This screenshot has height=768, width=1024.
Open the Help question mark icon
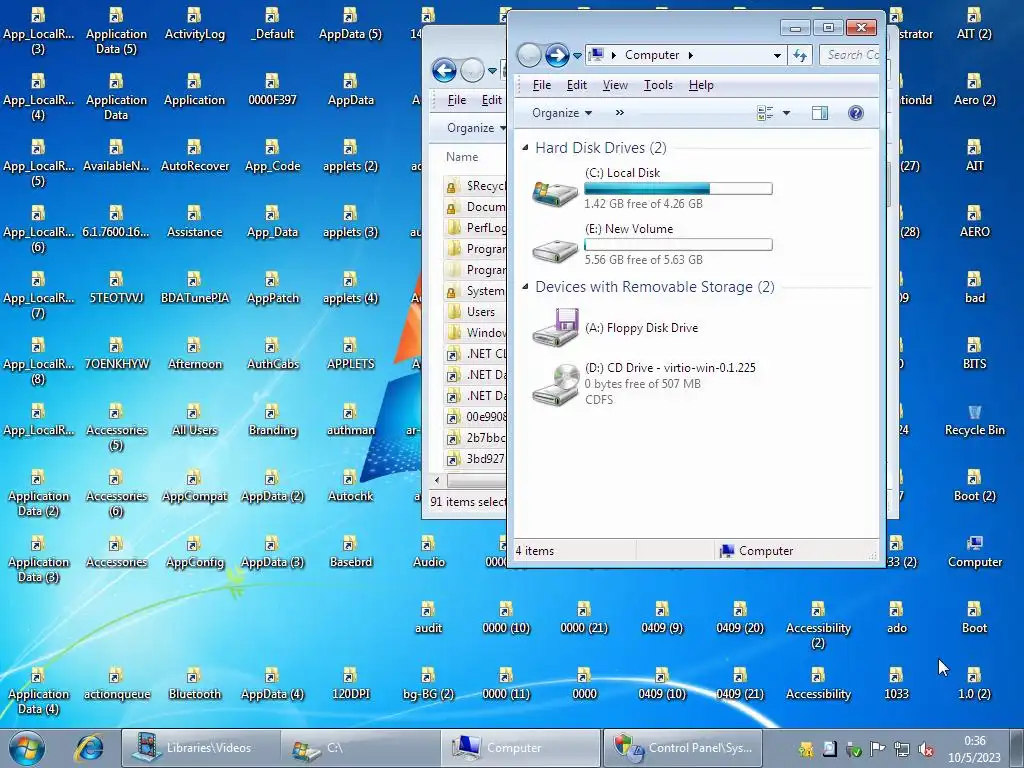856,113
